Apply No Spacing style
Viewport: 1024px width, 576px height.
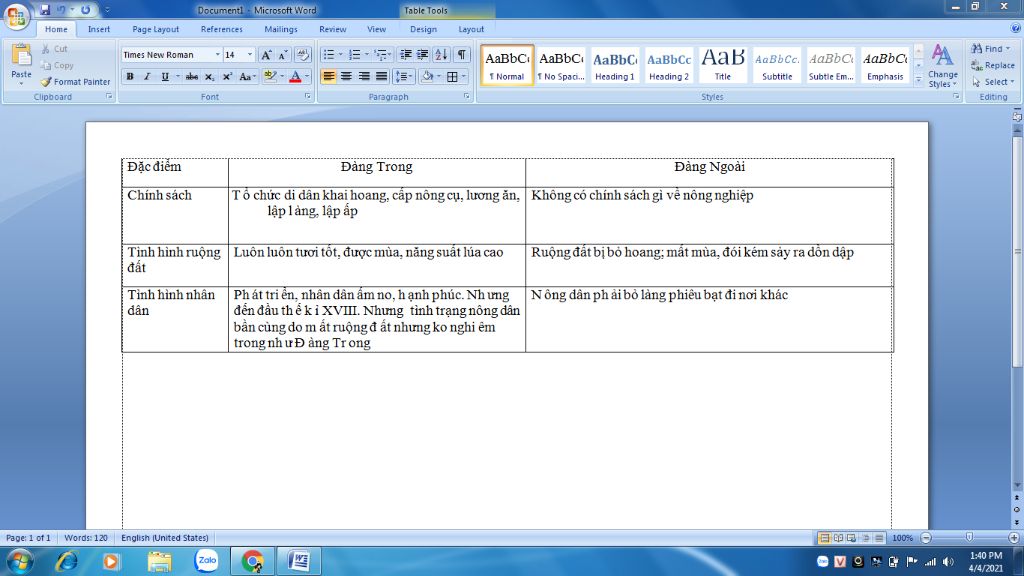[x=560, y=65]
